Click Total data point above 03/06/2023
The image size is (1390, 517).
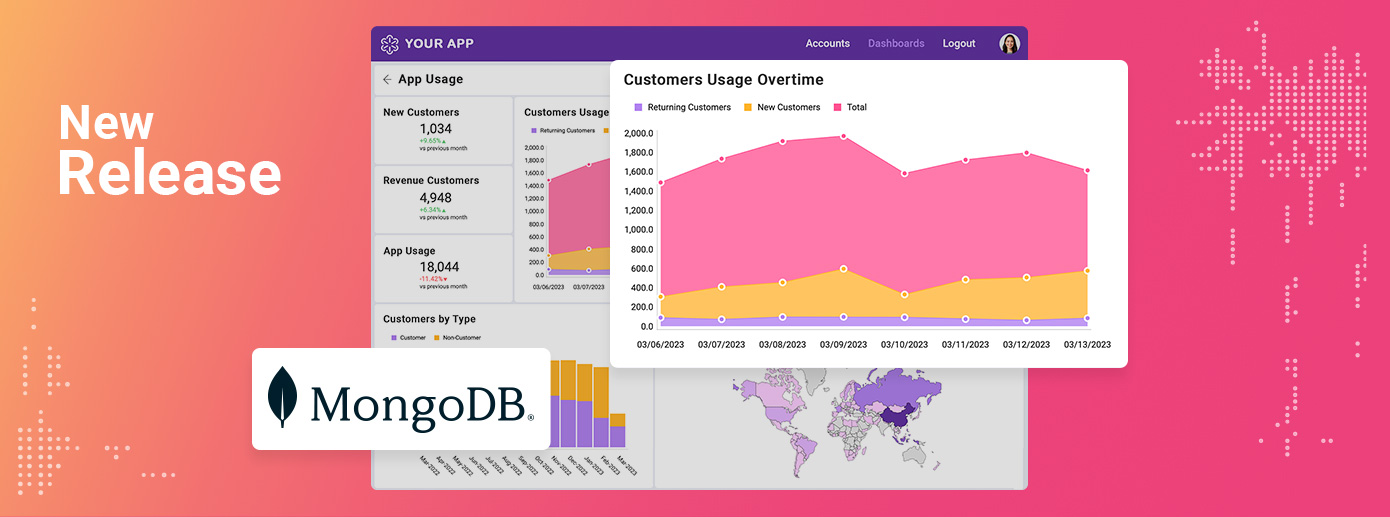coord(660,183)
